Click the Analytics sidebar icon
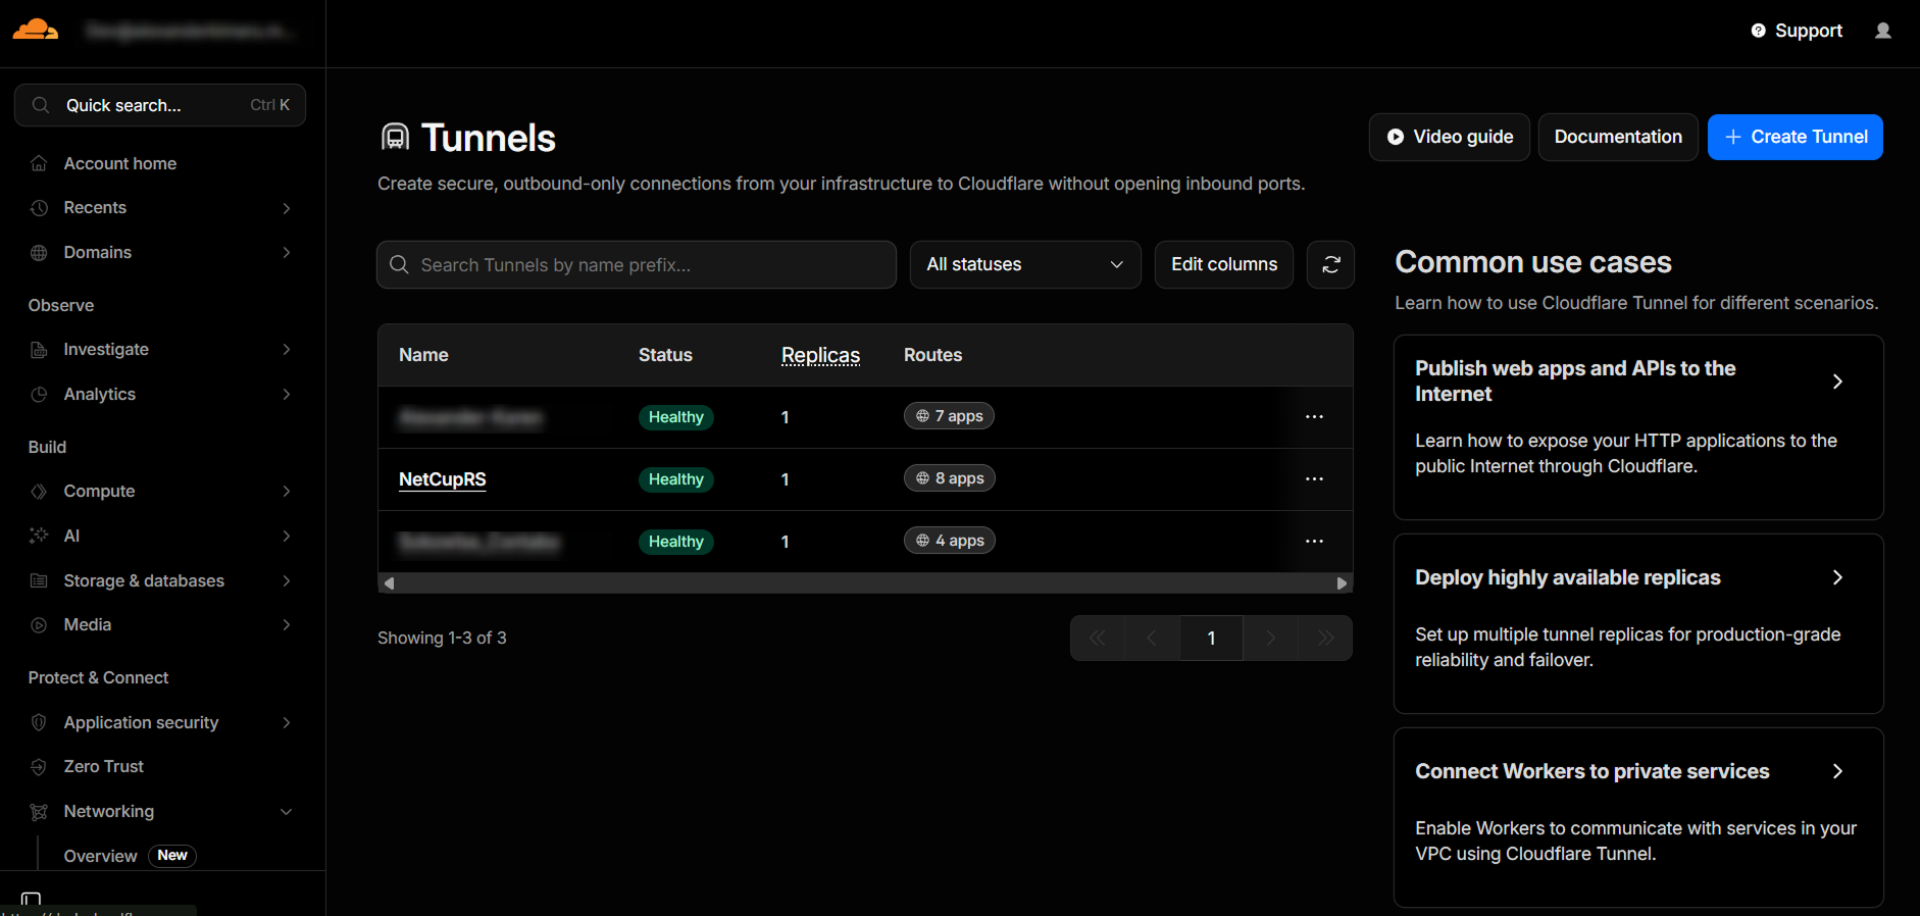 click(x=39, y=394)
